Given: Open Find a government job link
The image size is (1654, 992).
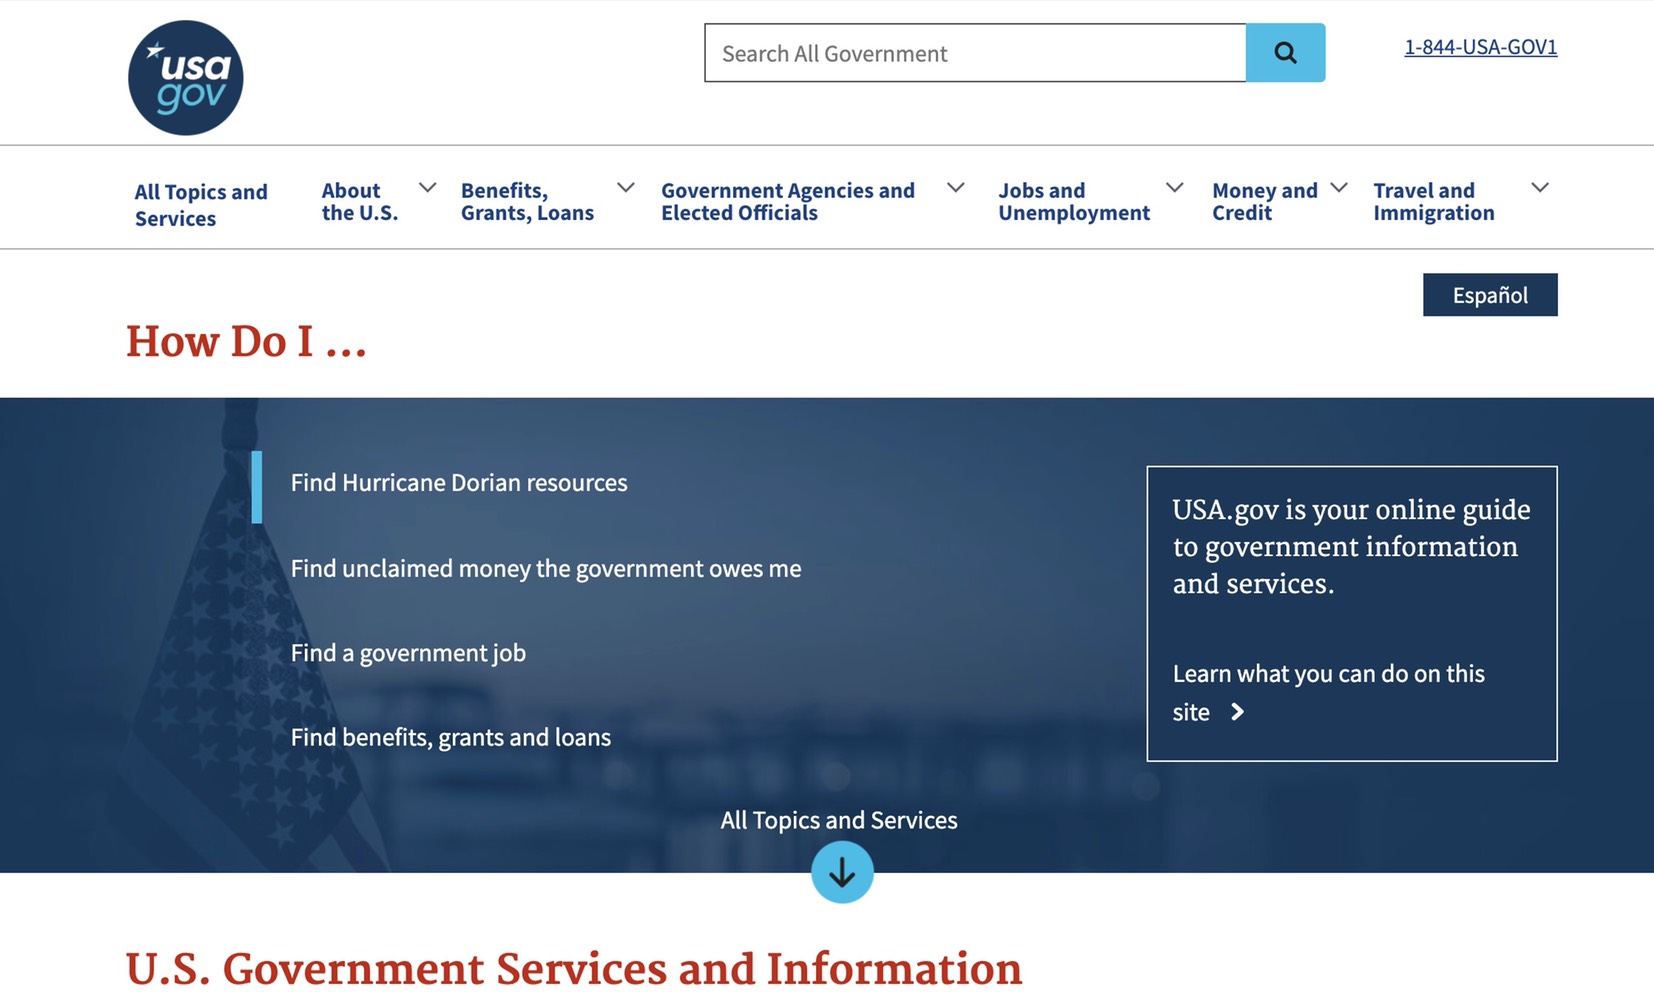Looking at the screenshot, I should tap(408, 653).
